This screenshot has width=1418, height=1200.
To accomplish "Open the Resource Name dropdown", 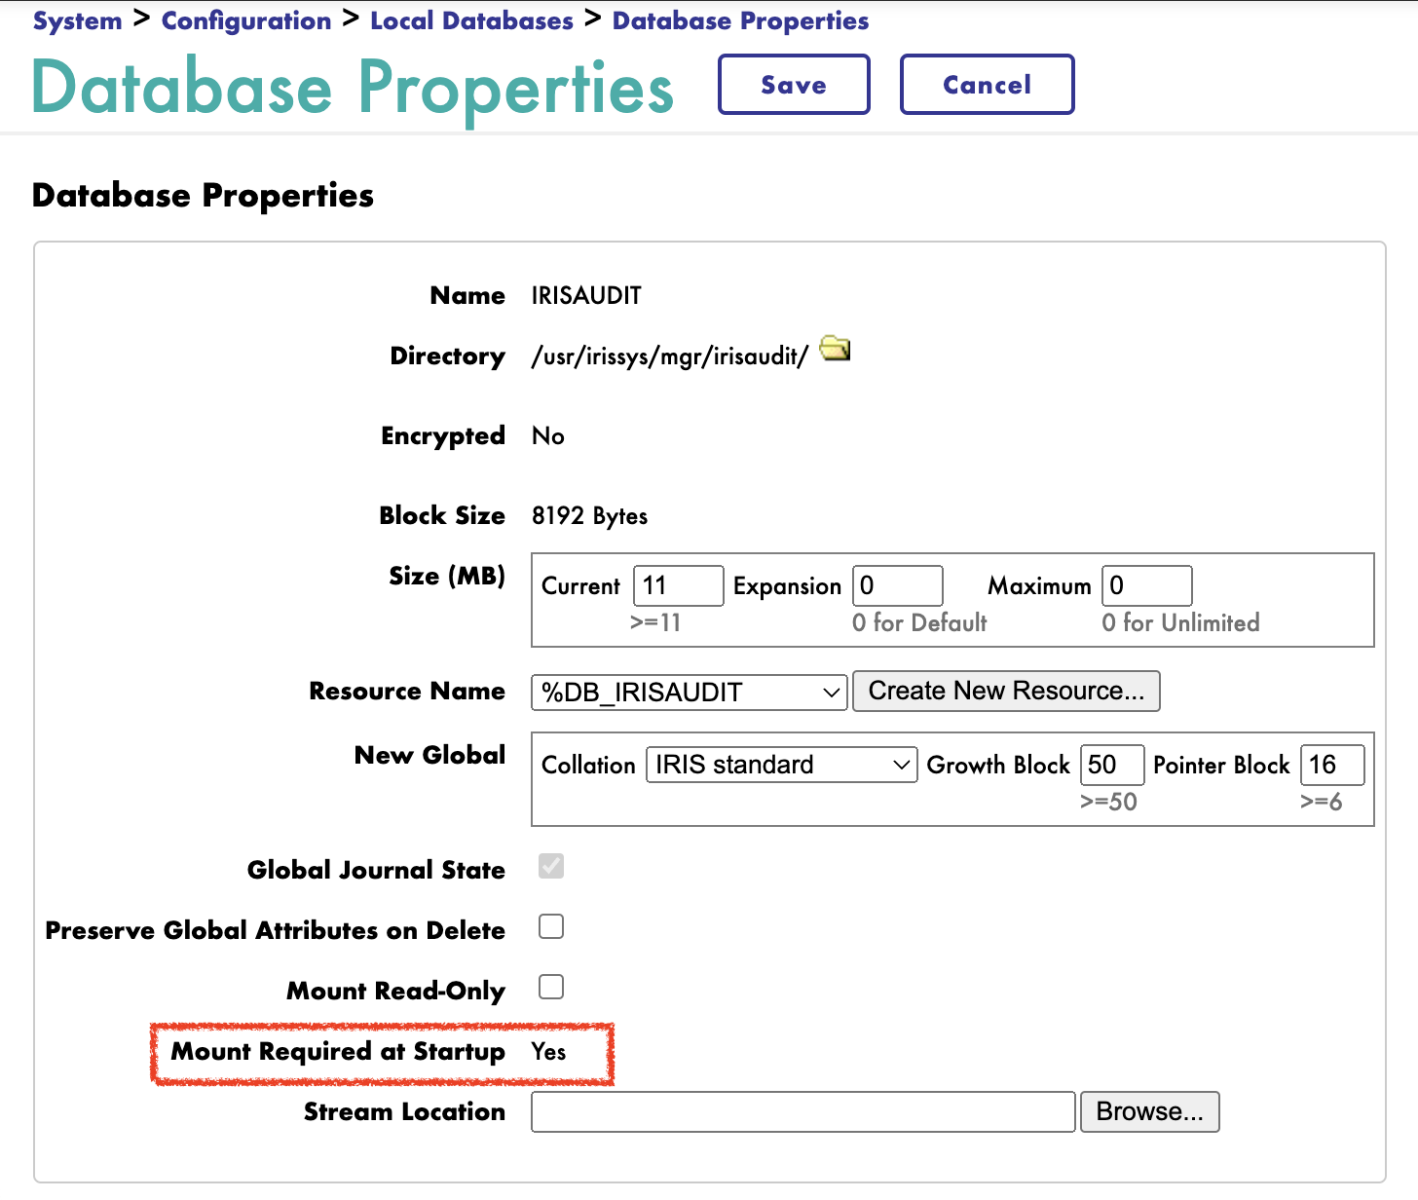I will [x=689, y=692].
